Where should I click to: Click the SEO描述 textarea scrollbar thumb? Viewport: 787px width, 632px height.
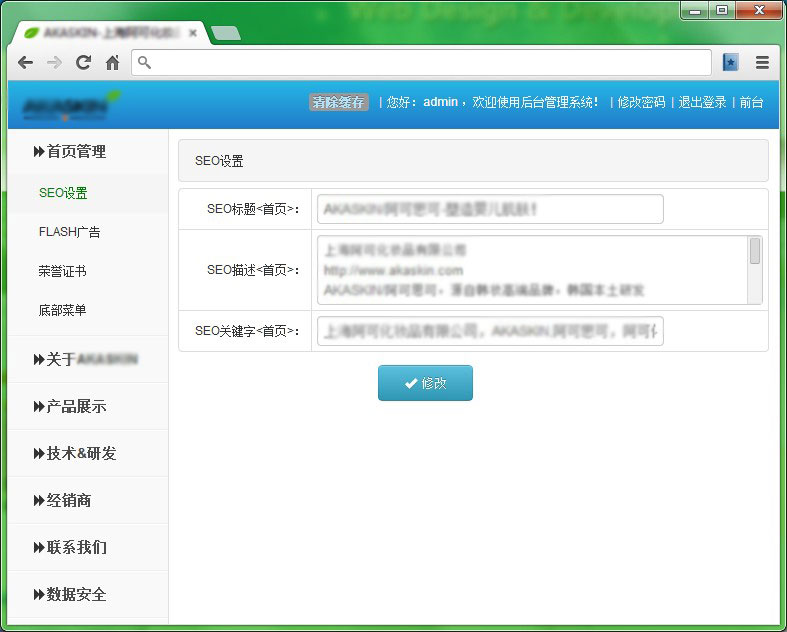pos(755,250)
